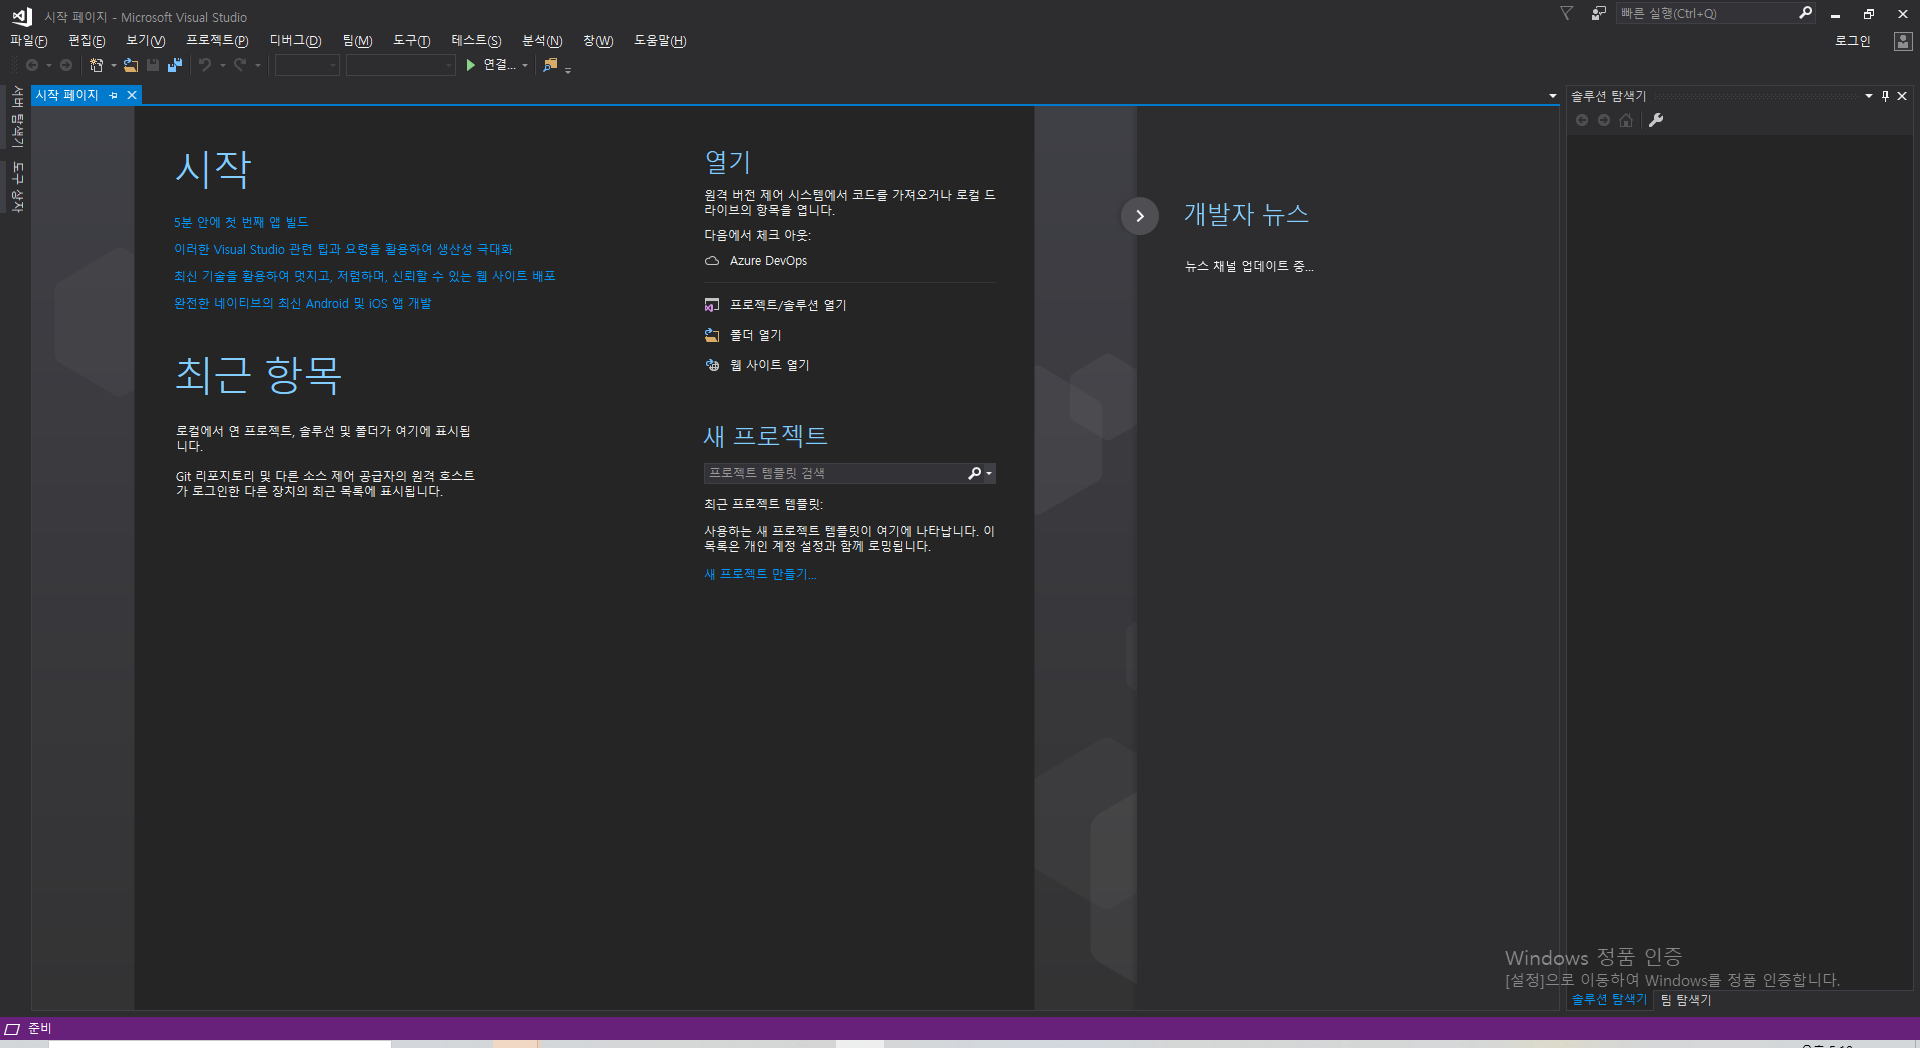The width and height of the screenshot is (1920, 1048).
Task: Click the Redo toolbar icon
Action: coord(240,65)
